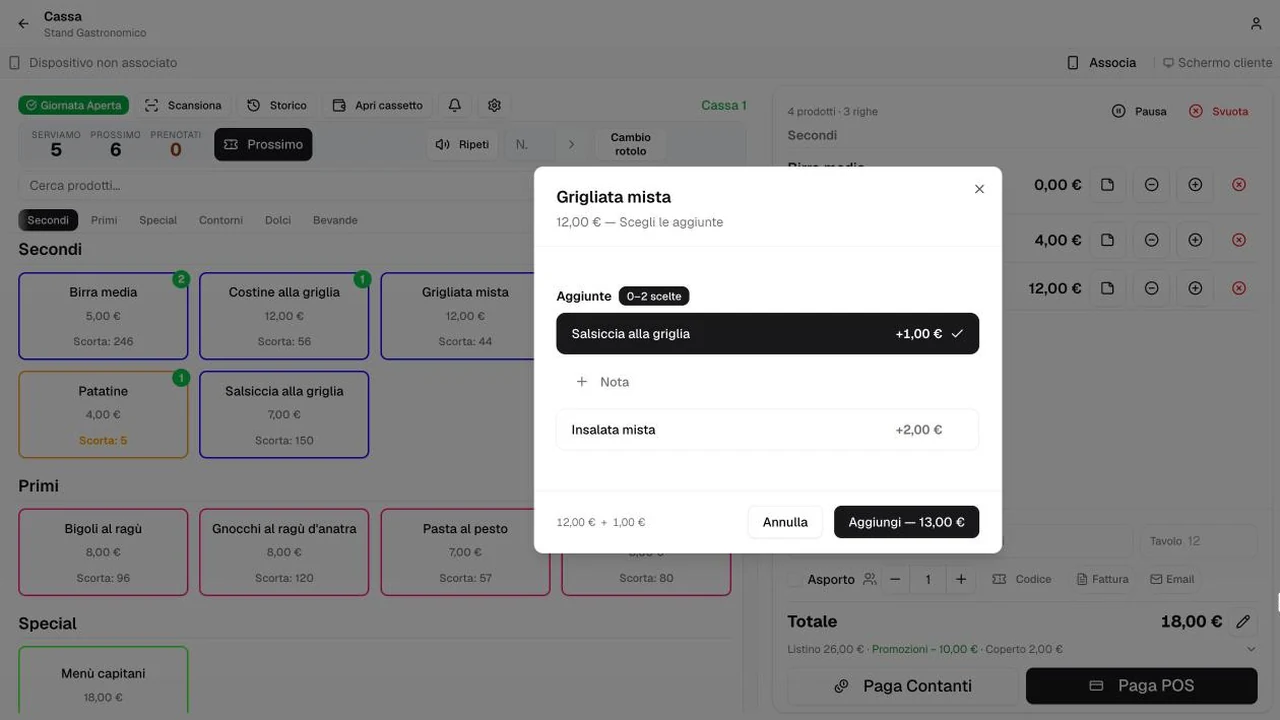This screenshot has height=720, width=1280.
Task: Increase quantity on the 4,00 € cart row
Action: (x=1195, y=240)
